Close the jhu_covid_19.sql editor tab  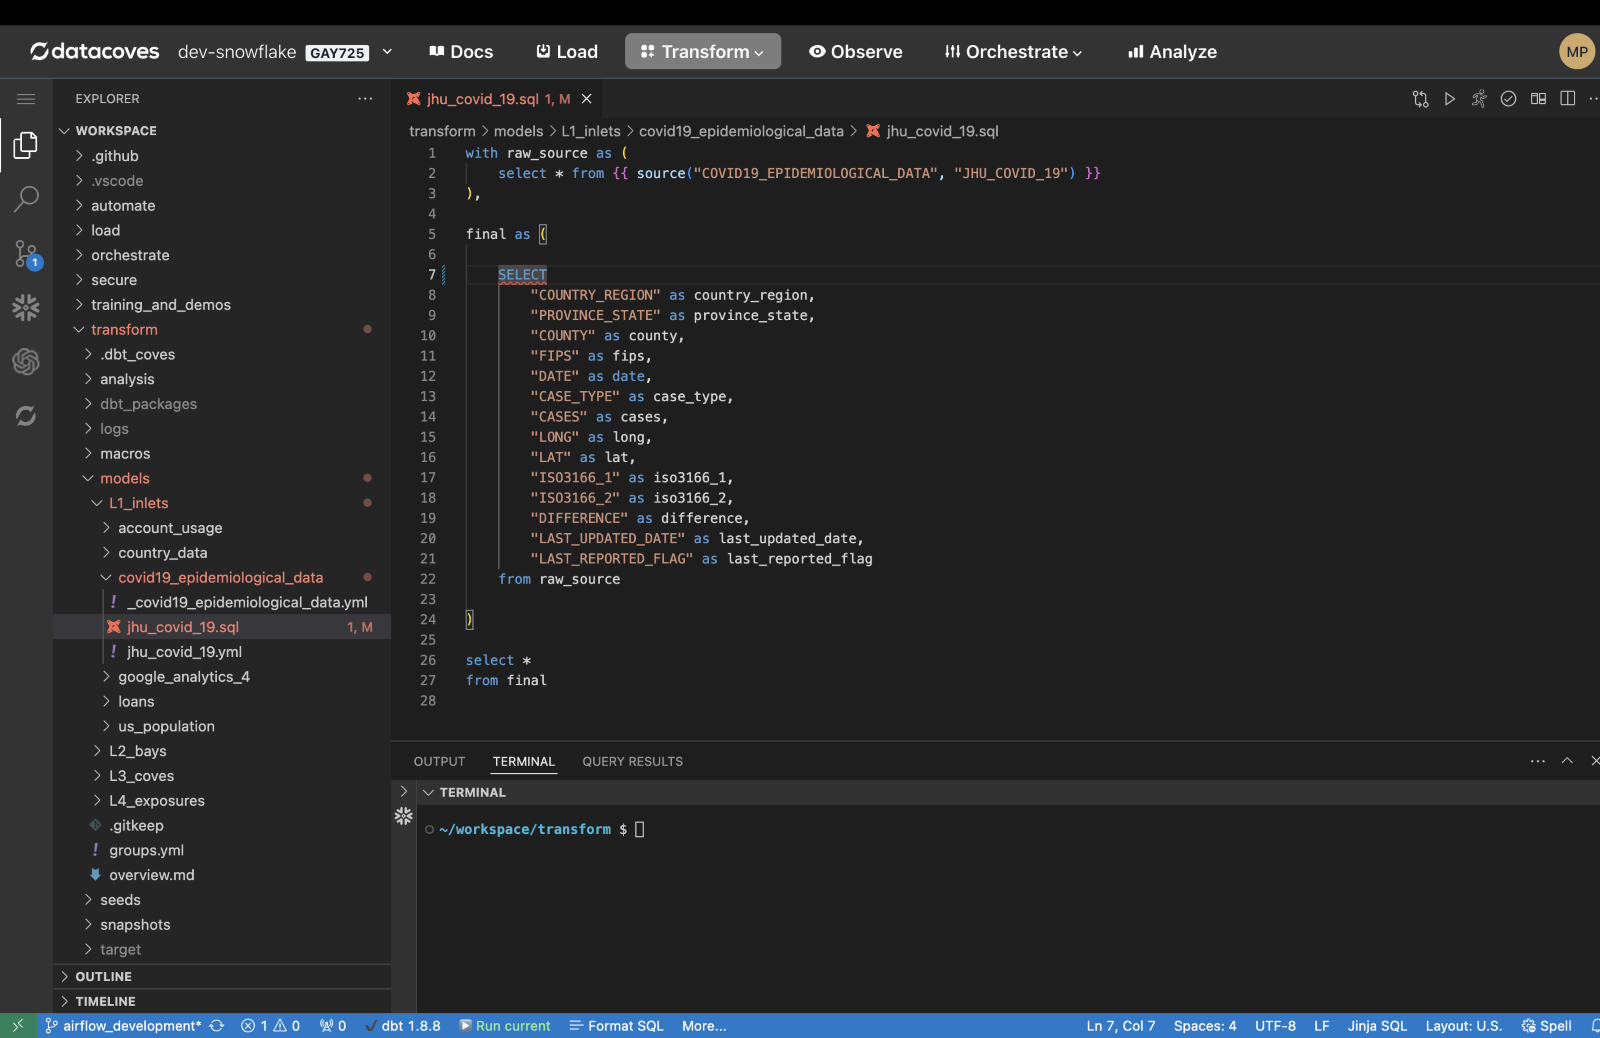click(587, 99)
